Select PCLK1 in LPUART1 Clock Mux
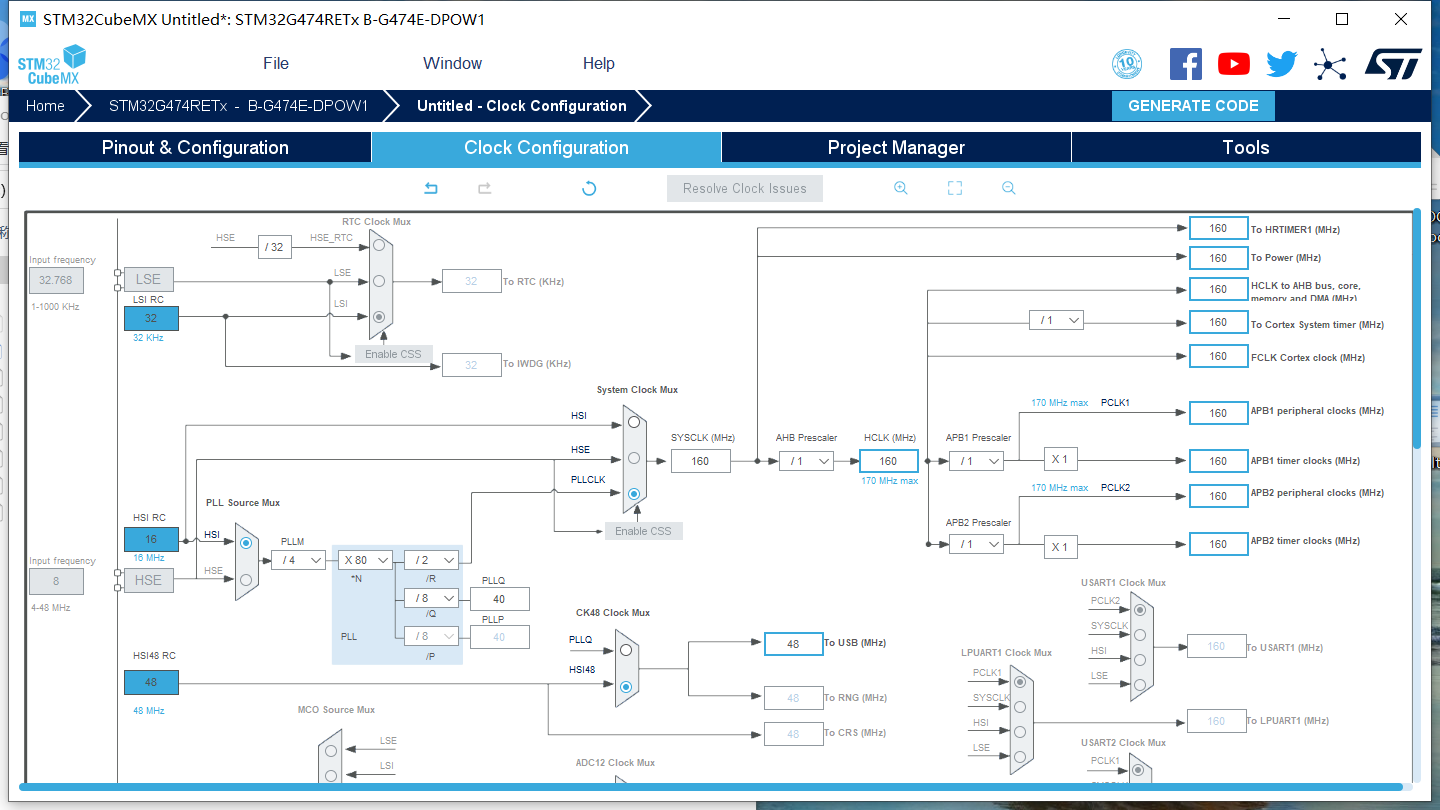Image resolution: width=1440 pixels, height=810 pixels. [1019, 682]
